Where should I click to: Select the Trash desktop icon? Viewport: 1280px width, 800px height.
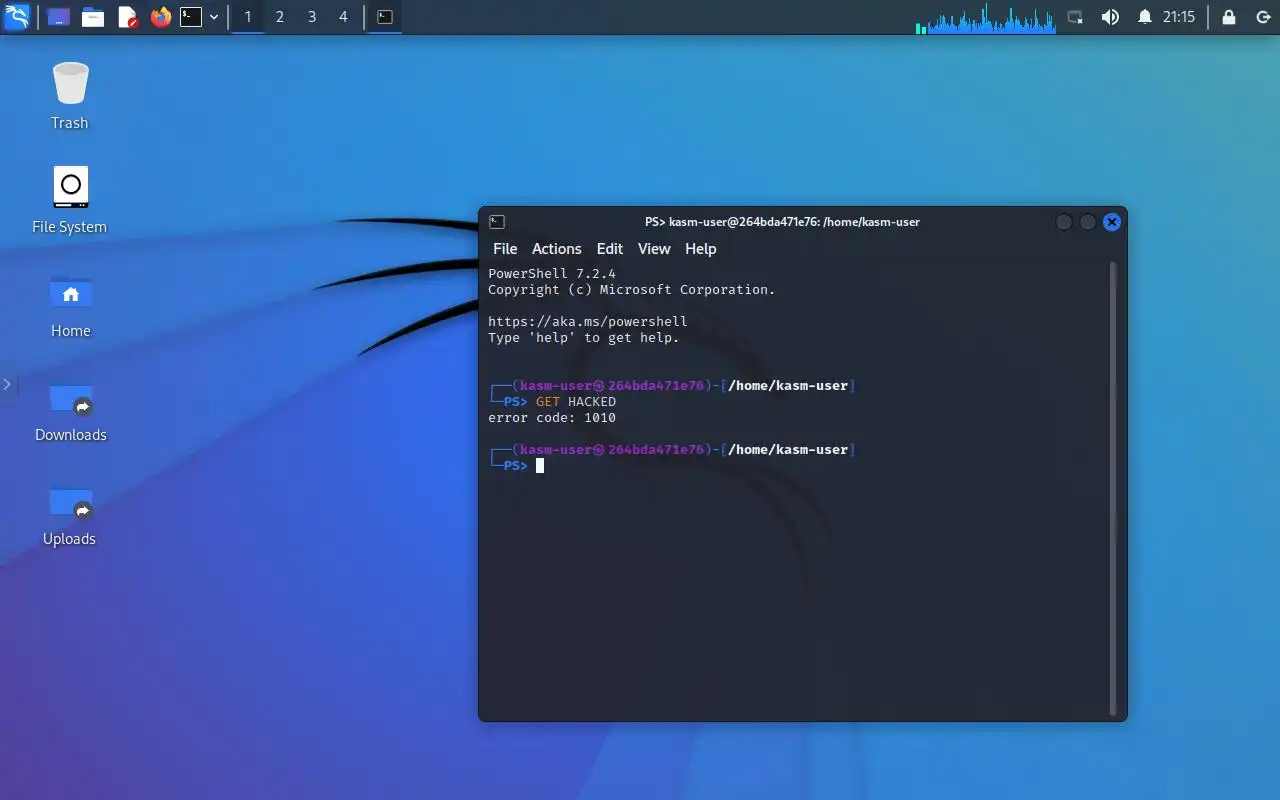tap(70, 95)
